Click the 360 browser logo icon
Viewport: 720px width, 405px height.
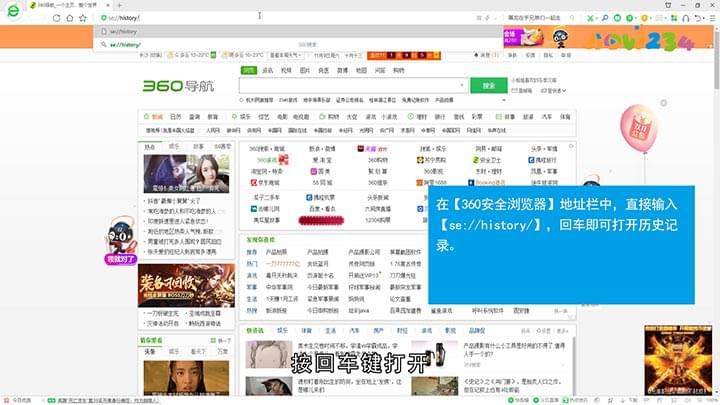pos(13,11)
